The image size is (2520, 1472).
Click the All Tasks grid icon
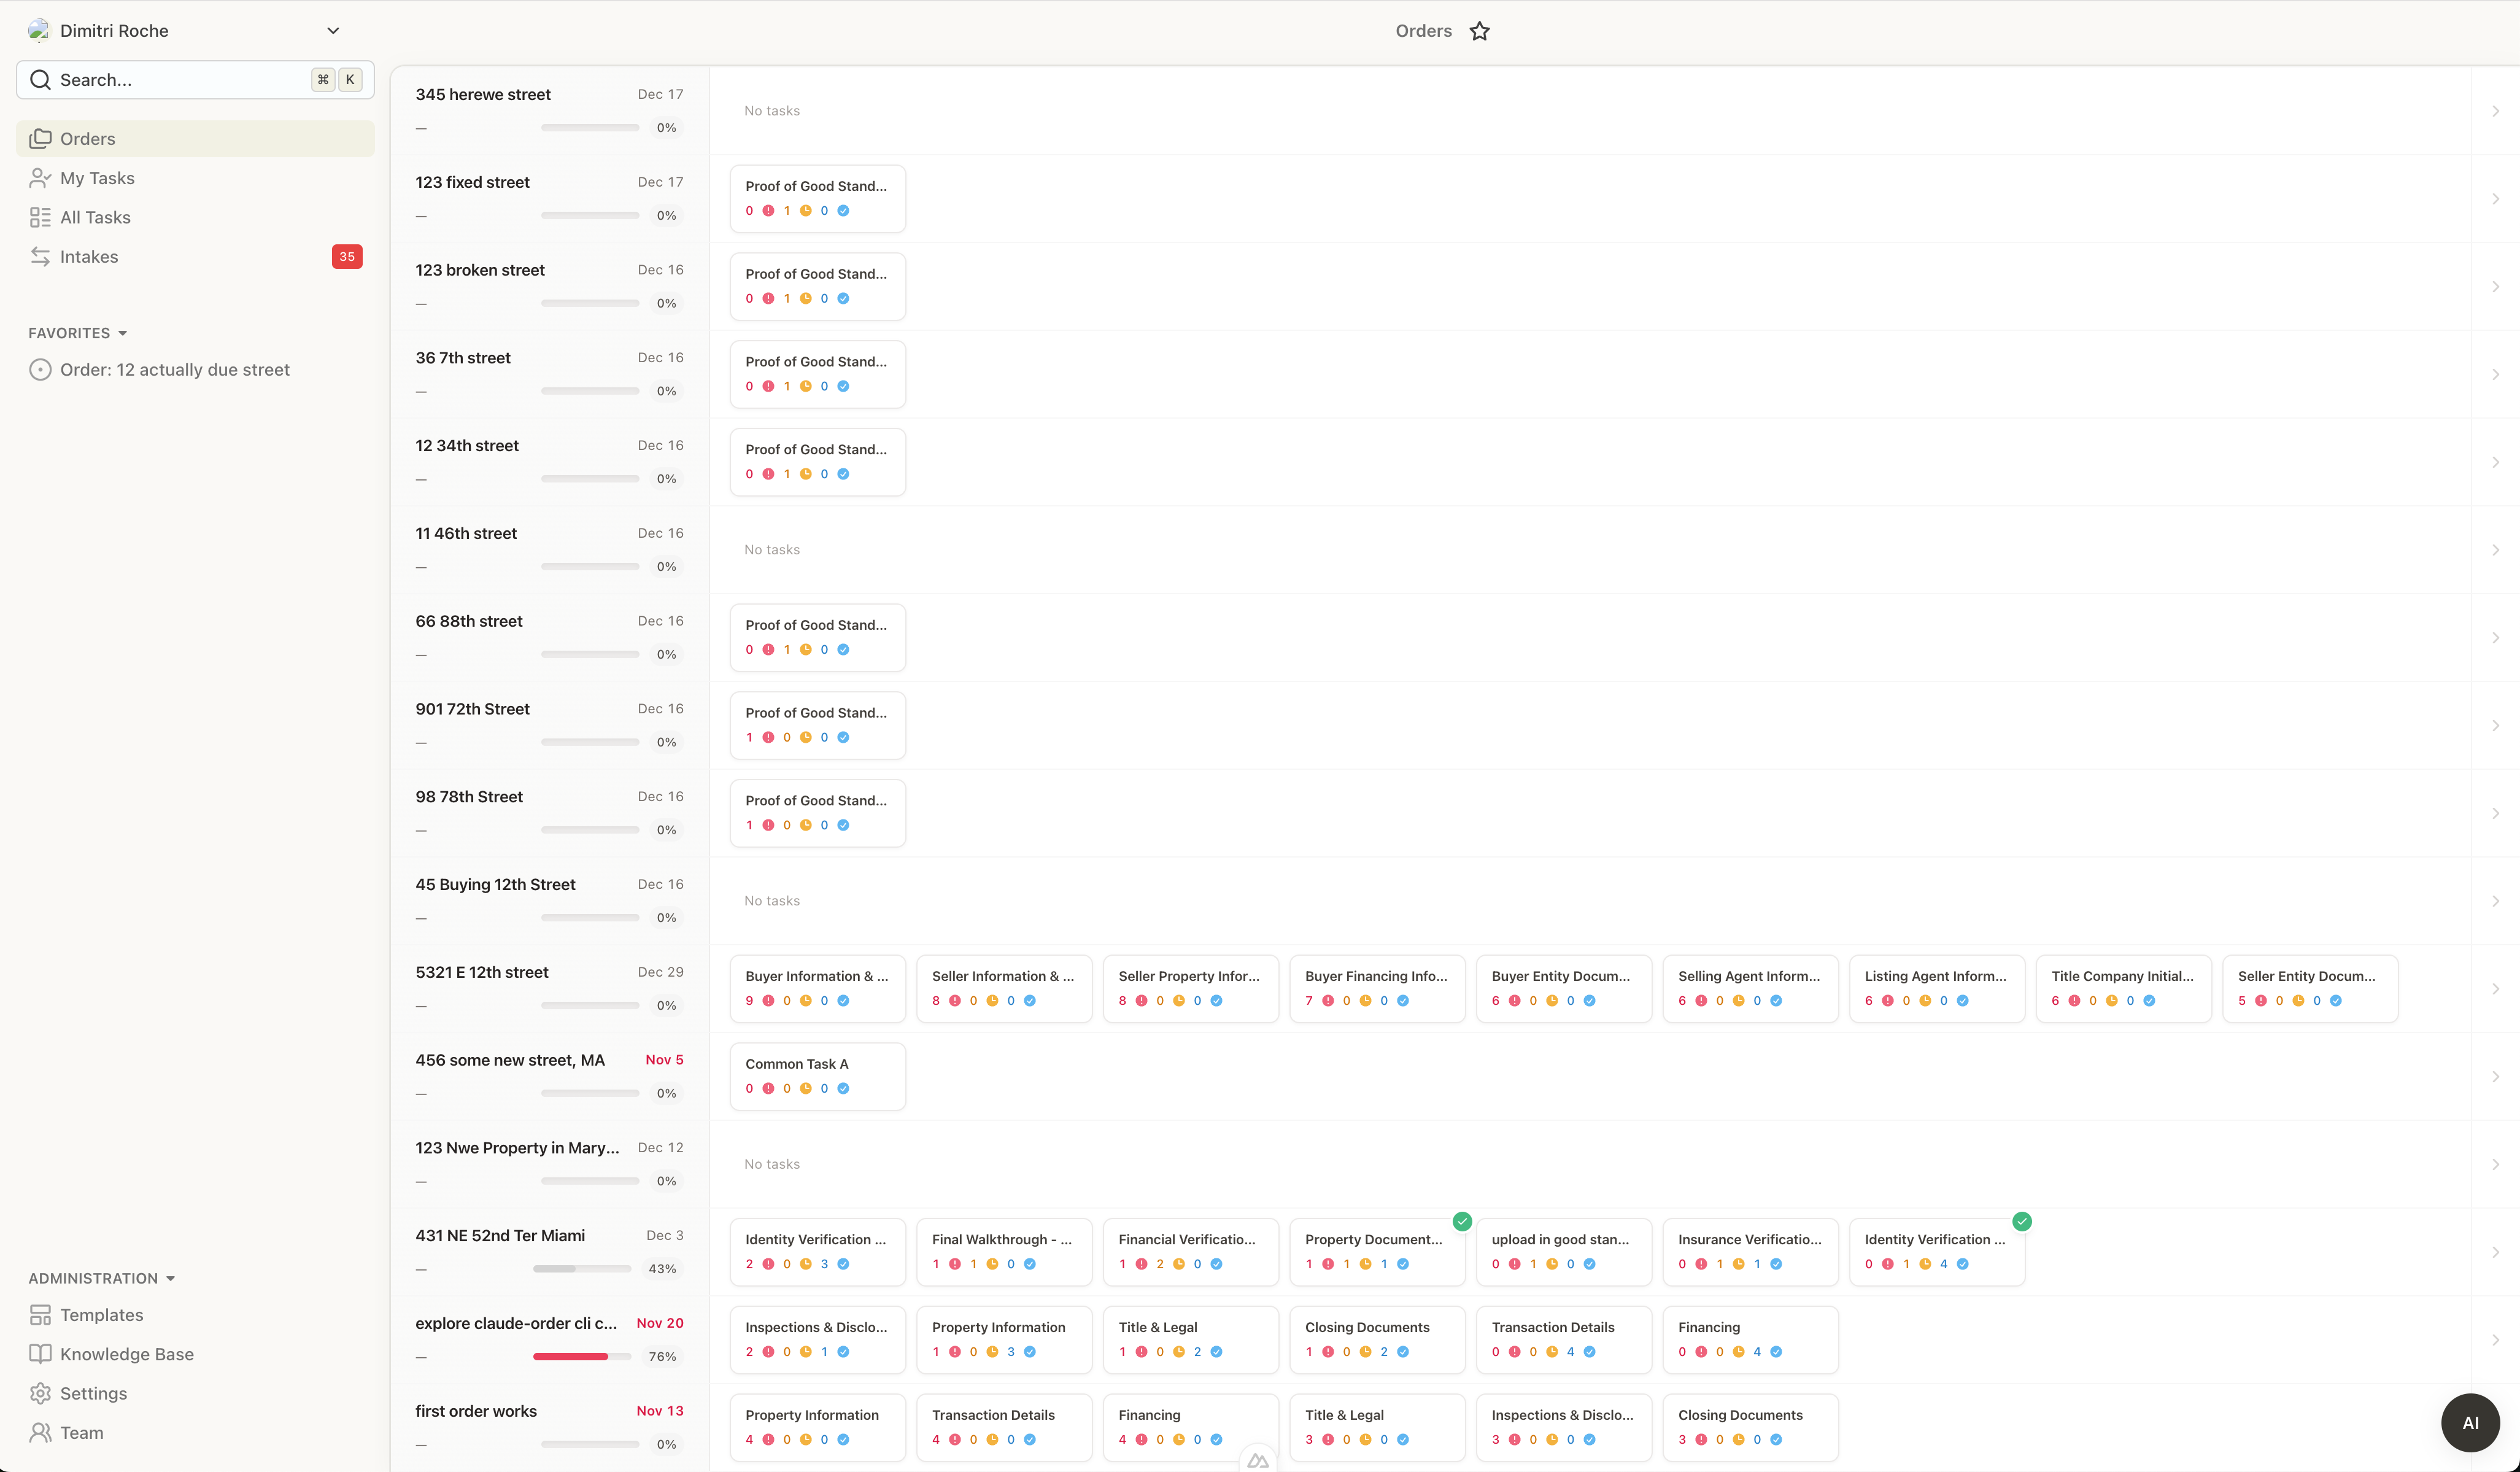[x=40, y=217]
